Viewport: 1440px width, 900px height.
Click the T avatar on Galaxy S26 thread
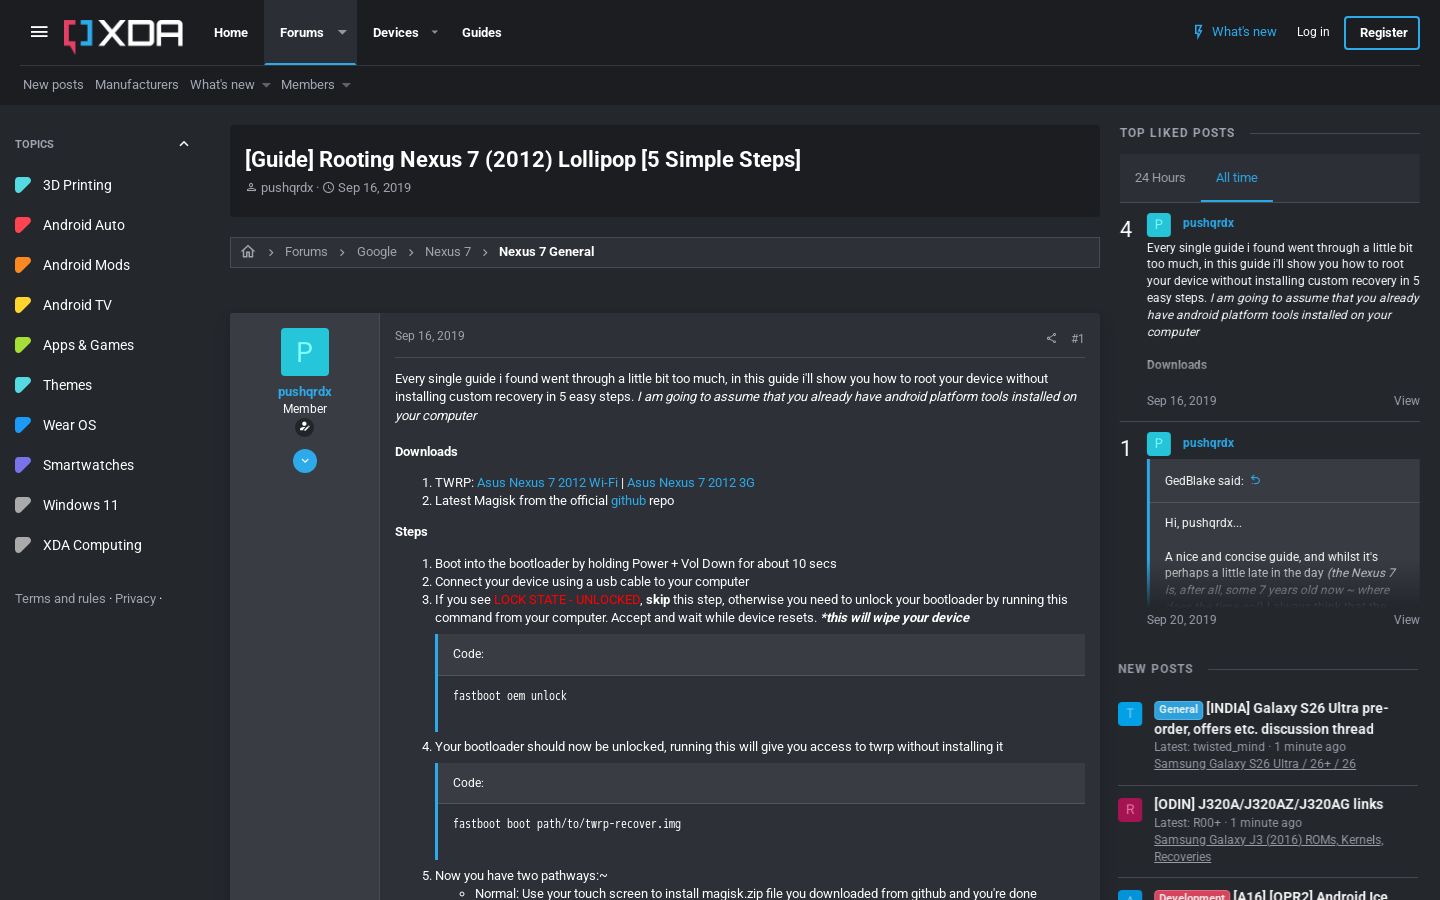pos(1130,714)
